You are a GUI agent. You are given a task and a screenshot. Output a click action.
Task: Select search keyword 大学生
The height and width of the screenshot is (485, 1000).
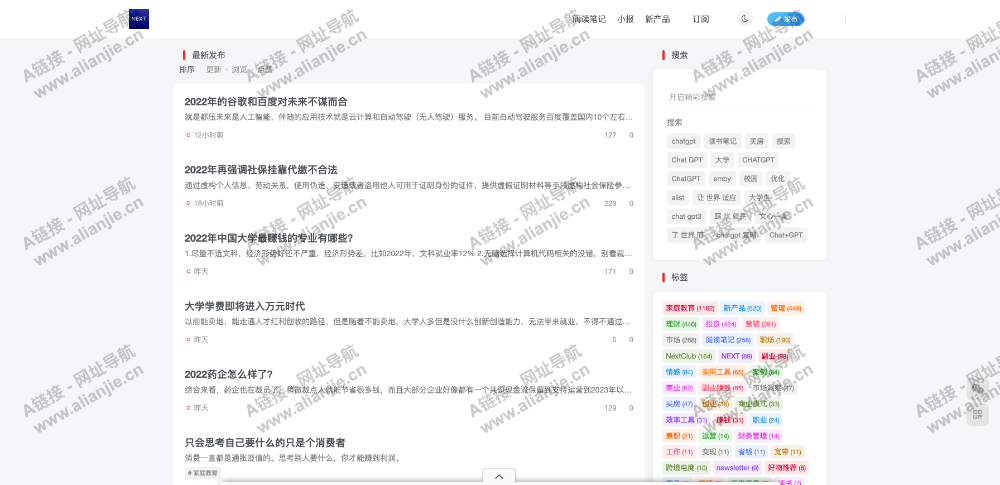pos(760,198)
